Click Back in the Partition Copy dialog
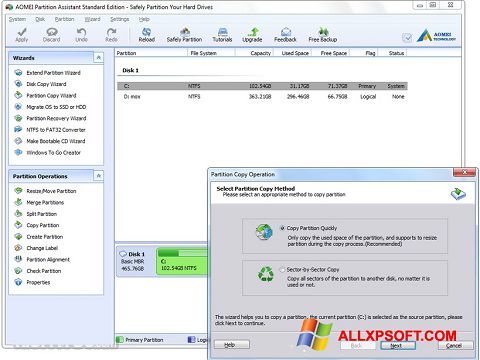 [x=357, y=346]
